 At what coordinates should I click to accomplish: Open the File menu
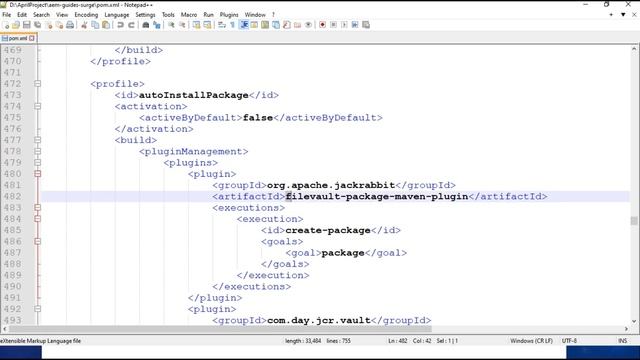point(7,15)
